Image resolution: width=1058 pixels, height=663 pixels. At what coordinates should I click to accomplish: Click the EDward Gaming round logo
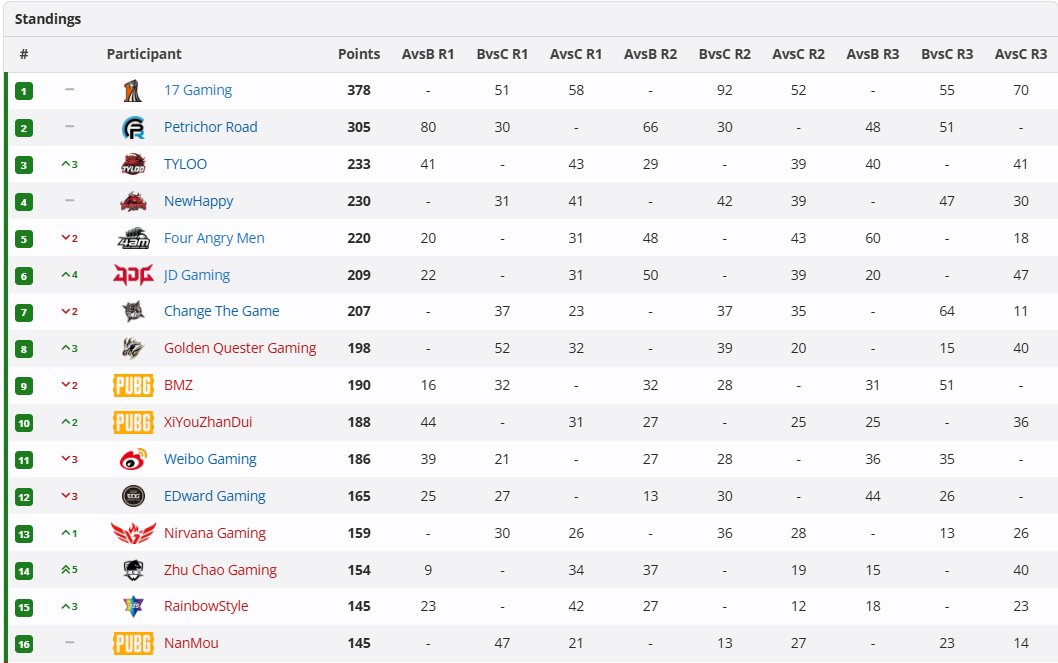point(133,496)
